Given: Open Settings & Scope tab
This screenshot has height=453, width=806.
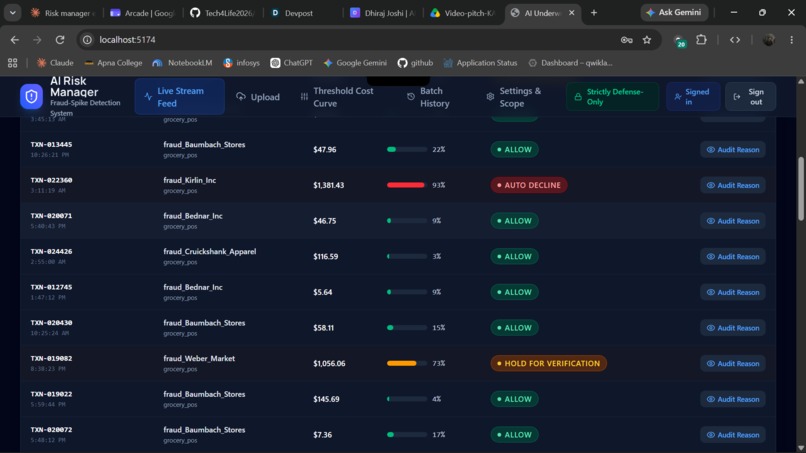Looking at the screenshot, I should 514,97.
